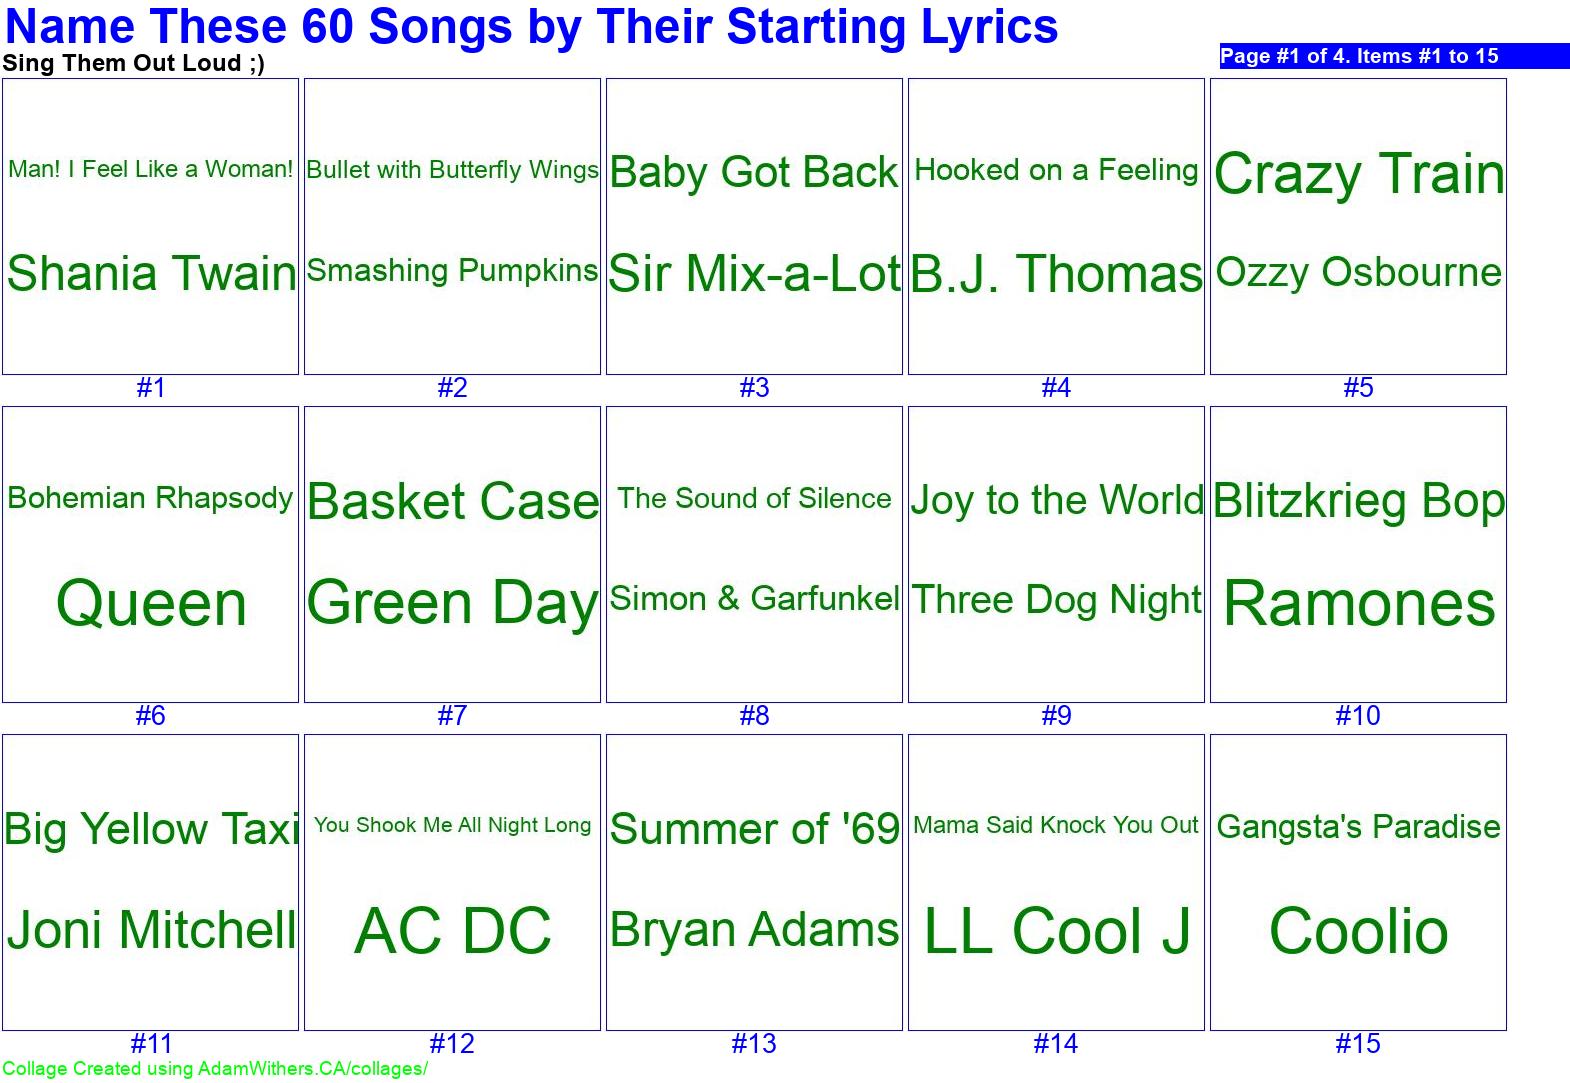The image size is (1570, 1083).
Task: Click the #8 item number label
Action: (x=755, y=716)
